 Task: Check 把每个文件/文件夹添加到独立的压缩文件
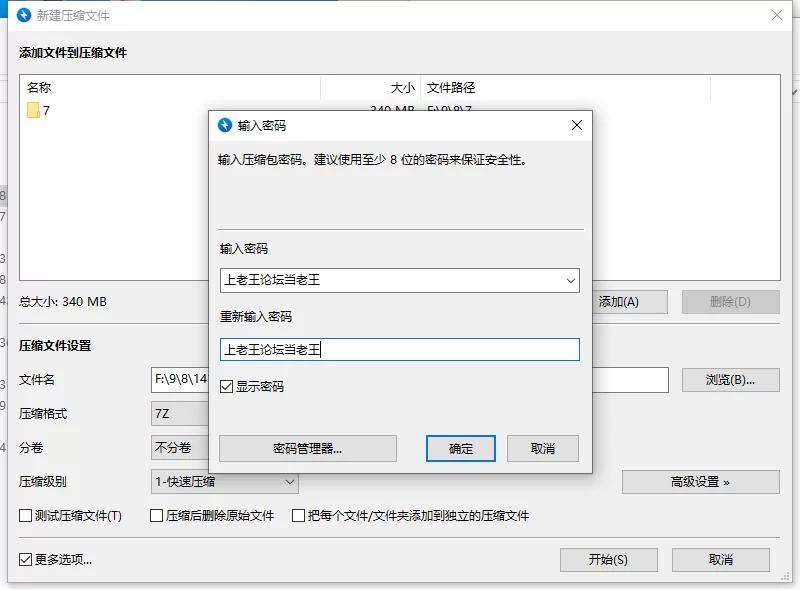tap(298, 515)
